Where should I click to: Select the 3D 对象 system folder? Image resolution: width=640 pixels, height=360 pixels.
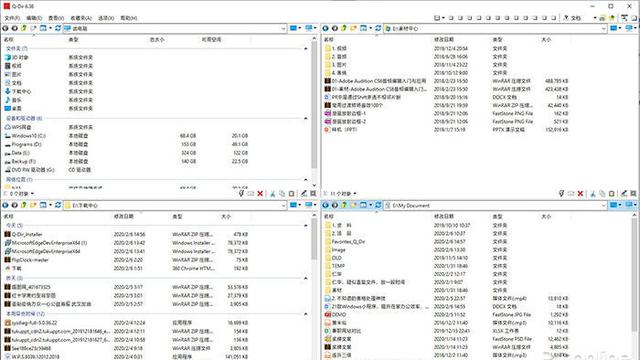[x=16, y=58]
